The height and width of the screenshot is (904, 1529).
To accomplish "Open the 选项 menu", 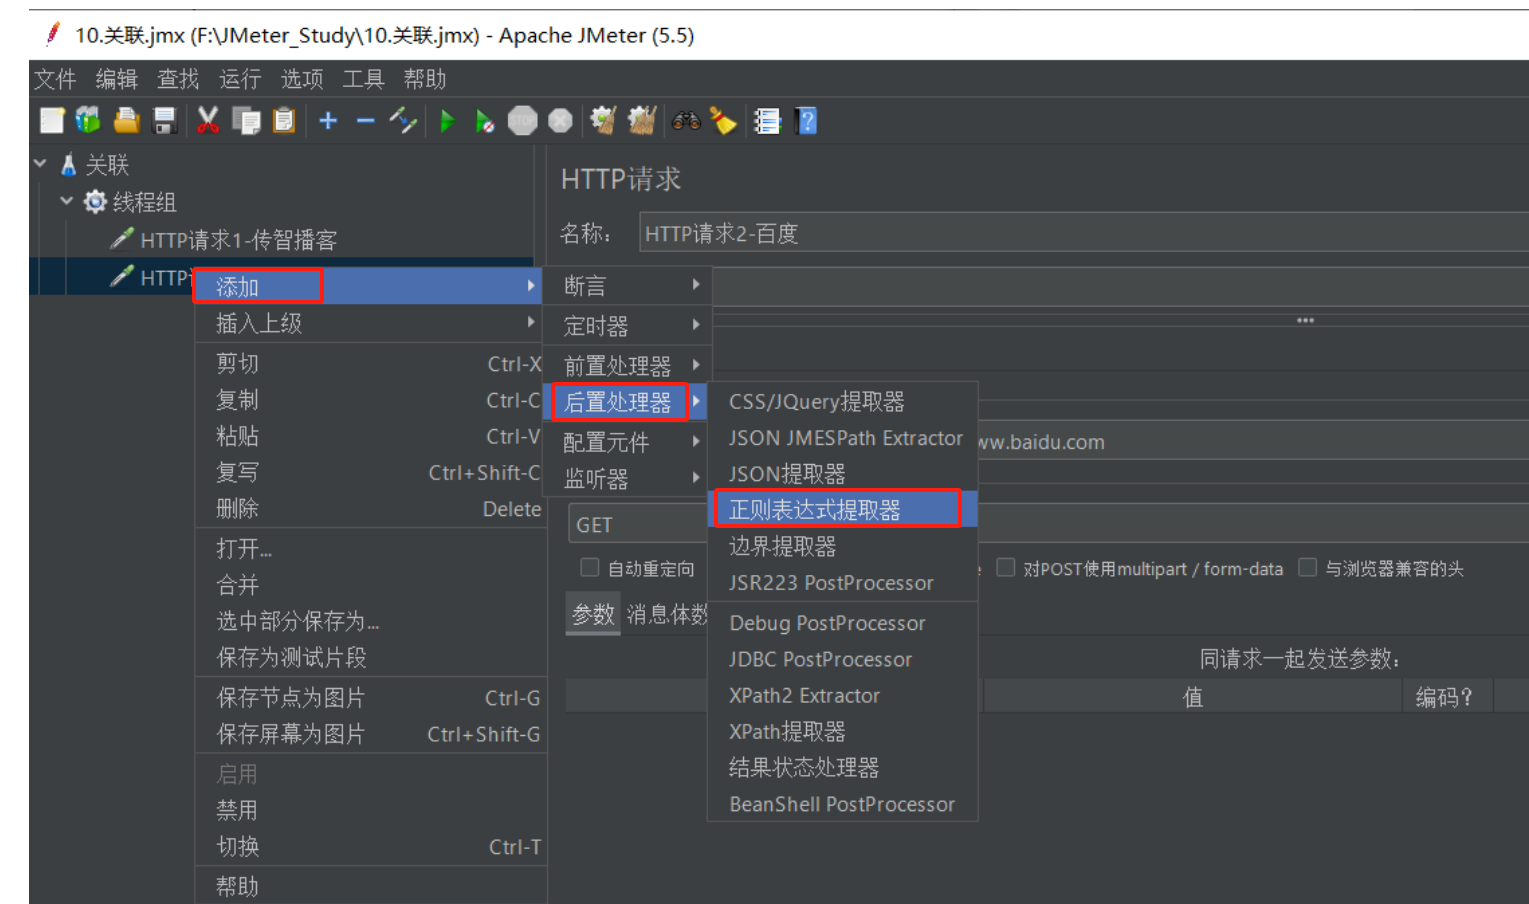I will tap(302, 79).
